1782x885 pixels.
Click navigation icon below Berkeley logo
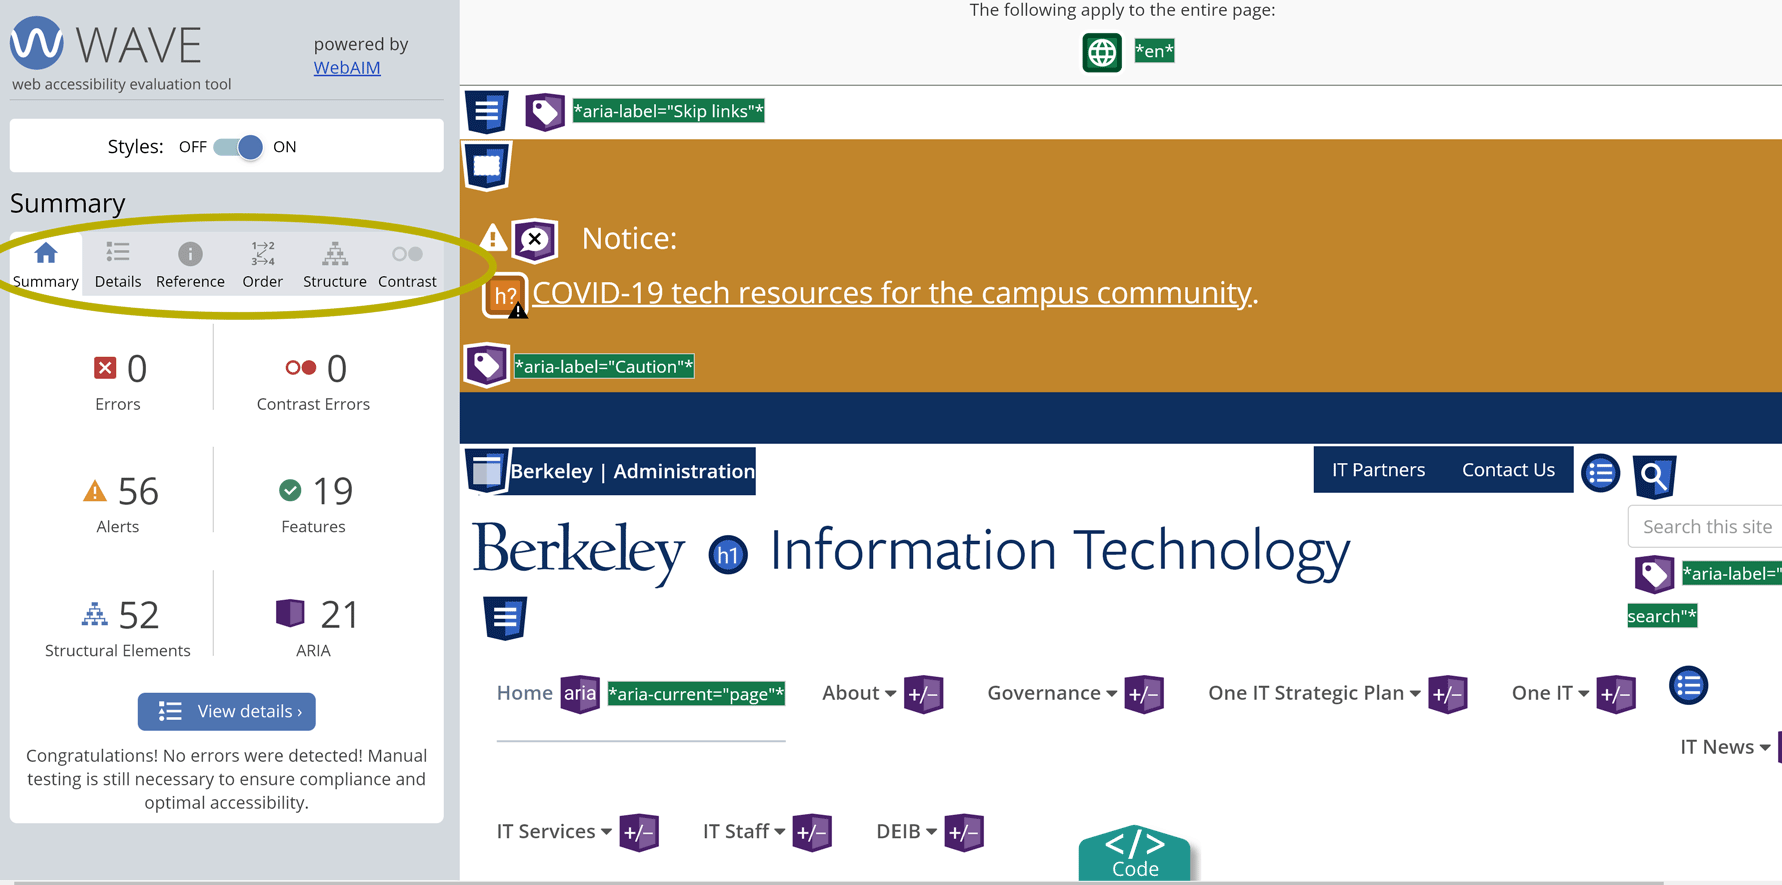[x=505, y=618]
